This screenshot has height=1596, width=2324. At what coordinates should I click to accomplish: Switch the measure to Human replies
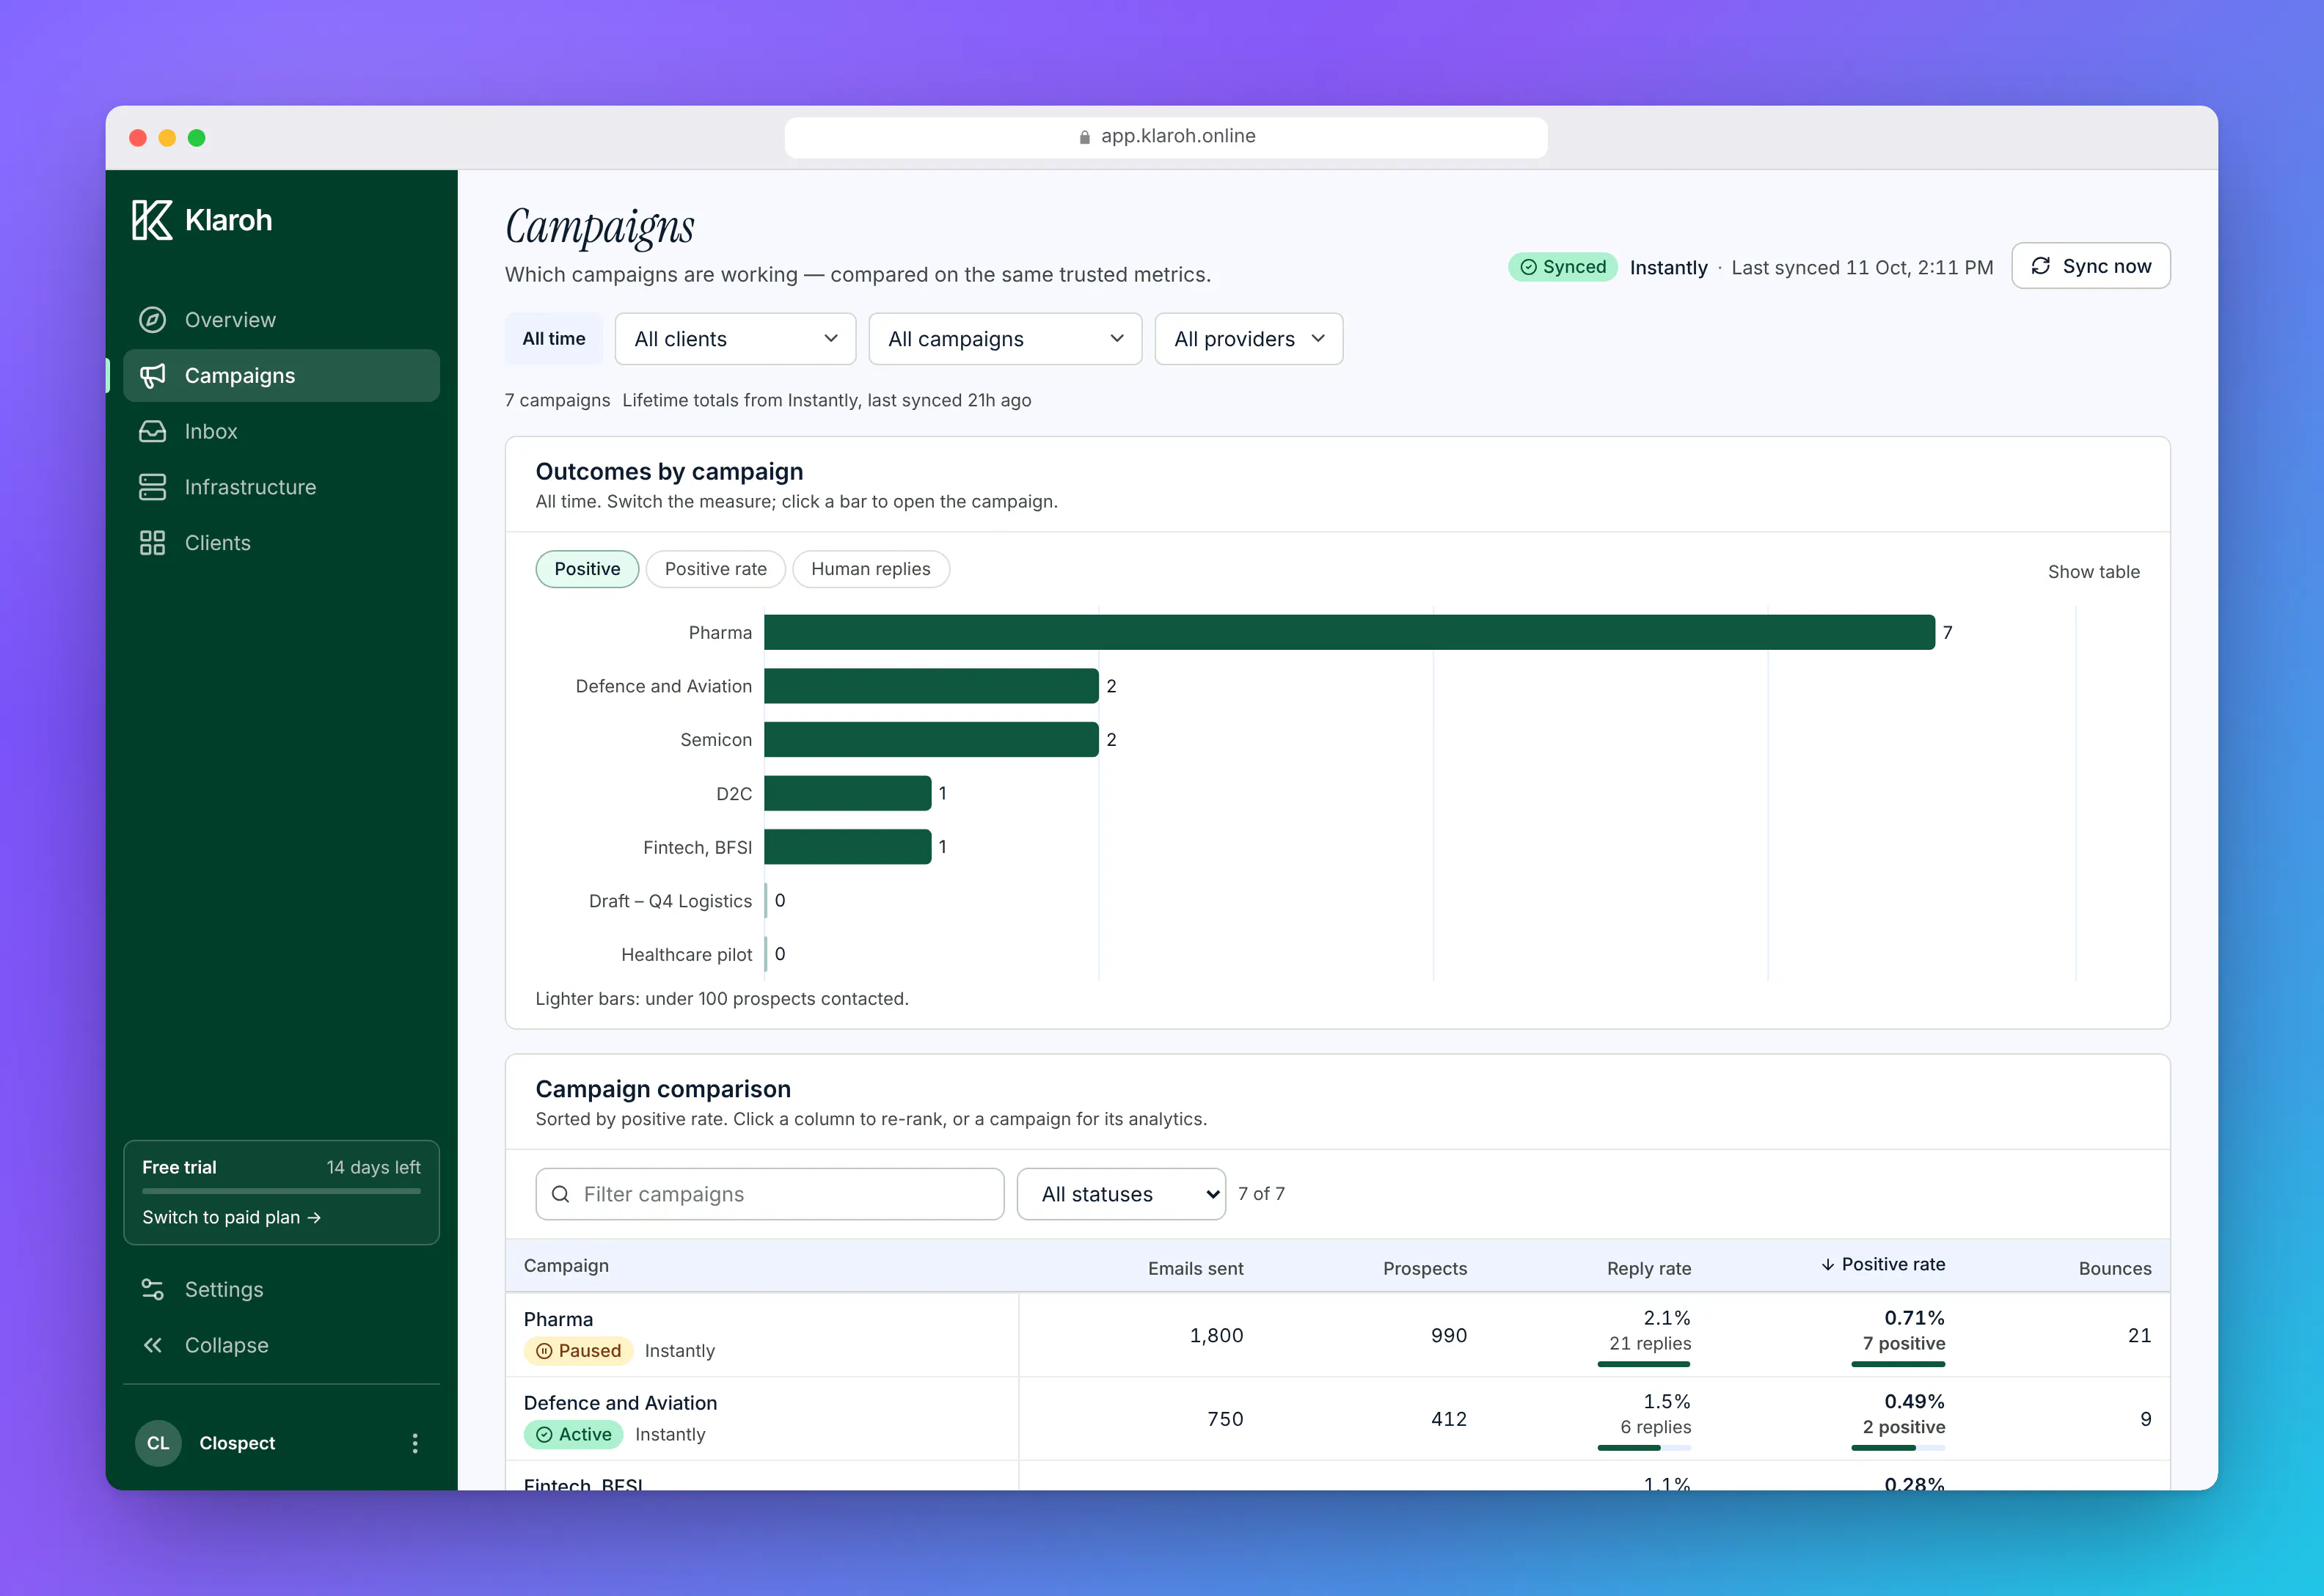pos(871,569)
